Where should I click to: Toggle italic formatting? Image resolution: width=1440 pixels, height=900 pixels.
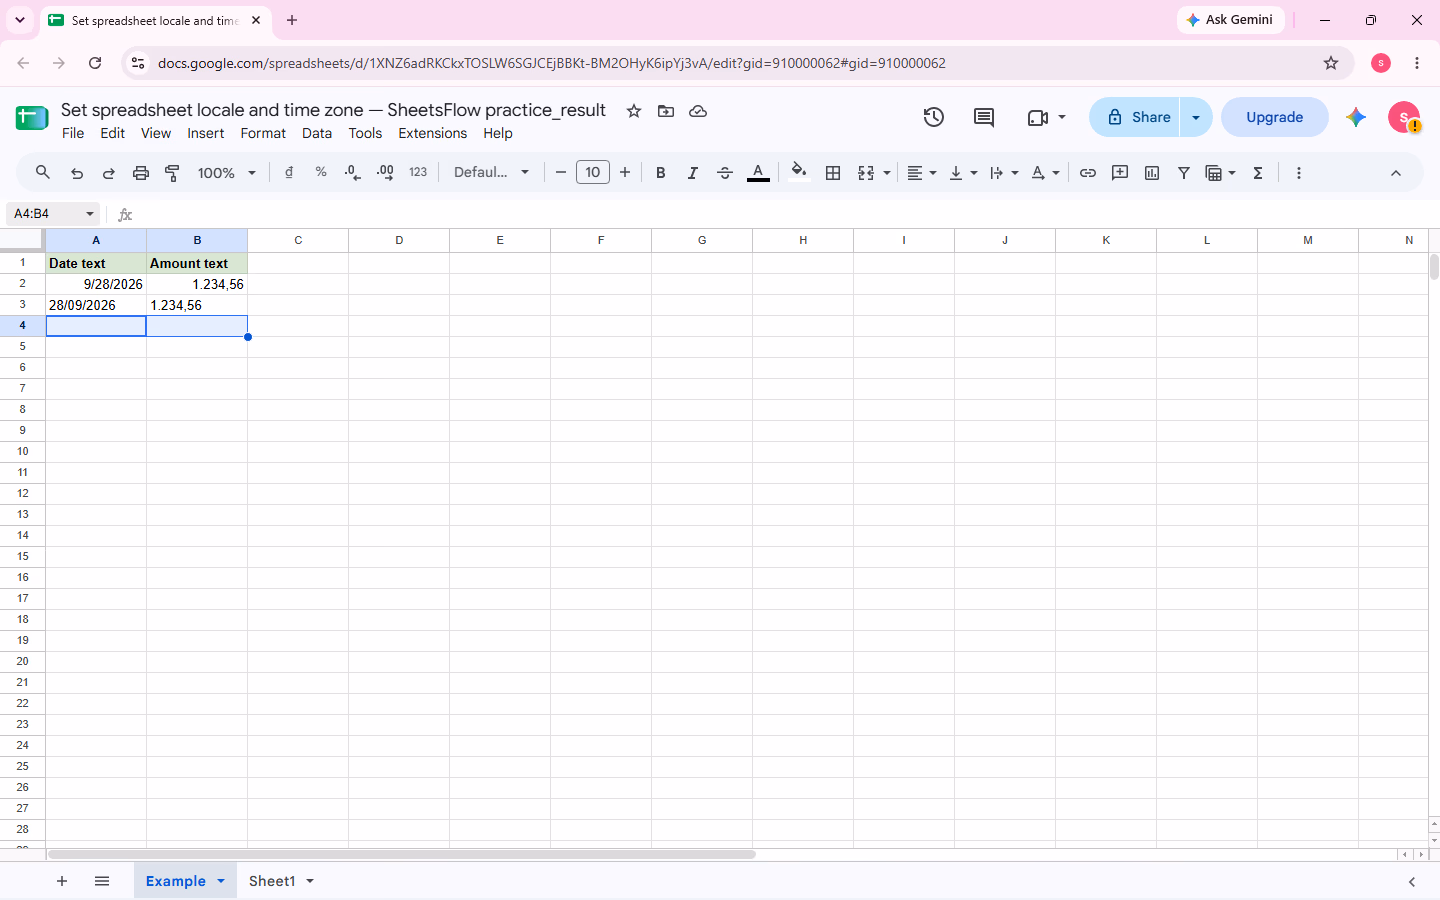pyautogui.click(x=692, y=173)
